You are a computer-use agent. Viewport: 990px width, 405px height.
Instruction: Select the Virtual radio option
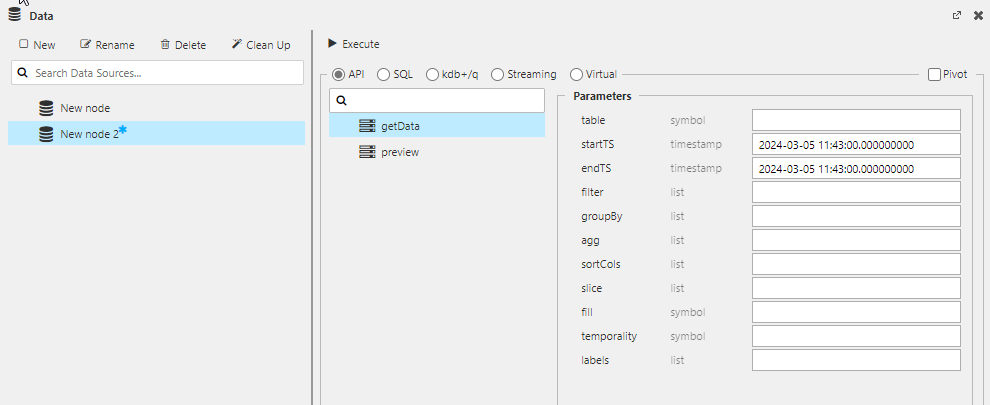click(x=576, y=74)
